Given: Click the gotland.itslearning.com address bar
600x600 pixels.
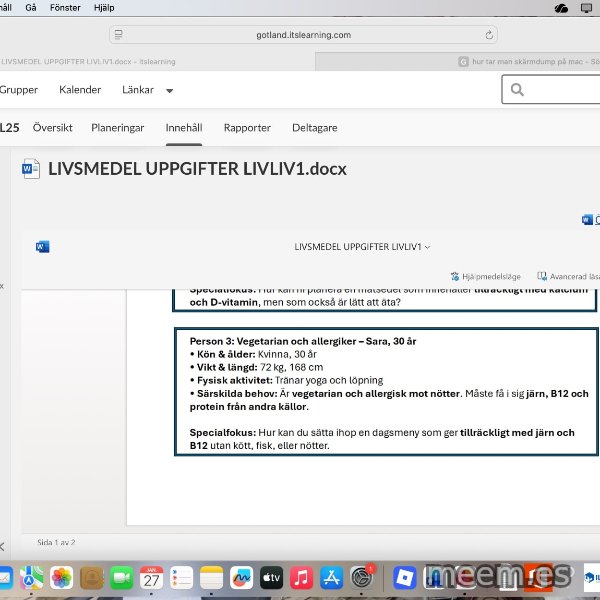Looking at the screenshot, I should pyautogui.click(x=303, y=35).
